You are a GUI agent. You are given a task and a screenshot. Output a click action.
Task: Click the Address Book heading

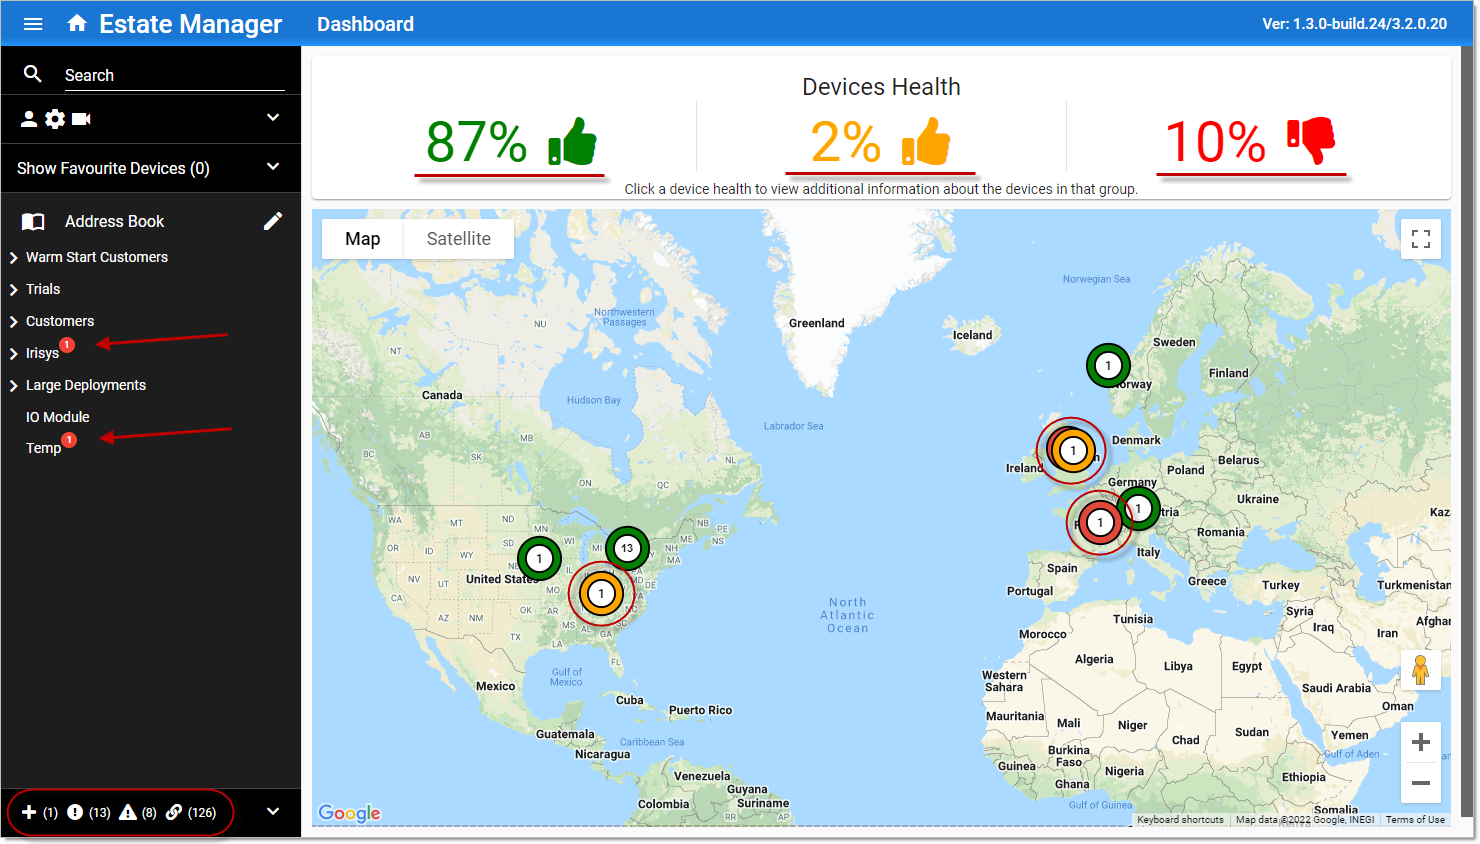tap(114, 221)
